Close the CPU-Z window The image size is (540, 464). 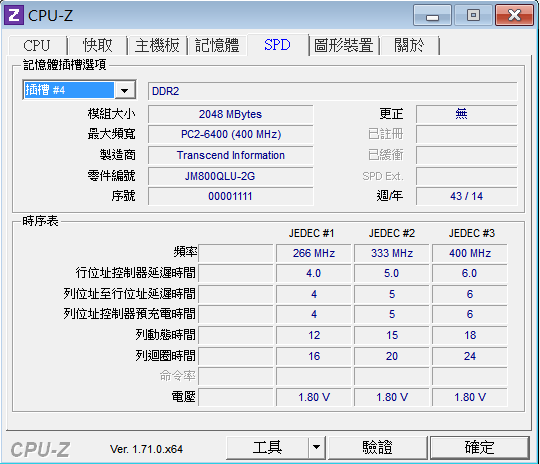(514, 16)
